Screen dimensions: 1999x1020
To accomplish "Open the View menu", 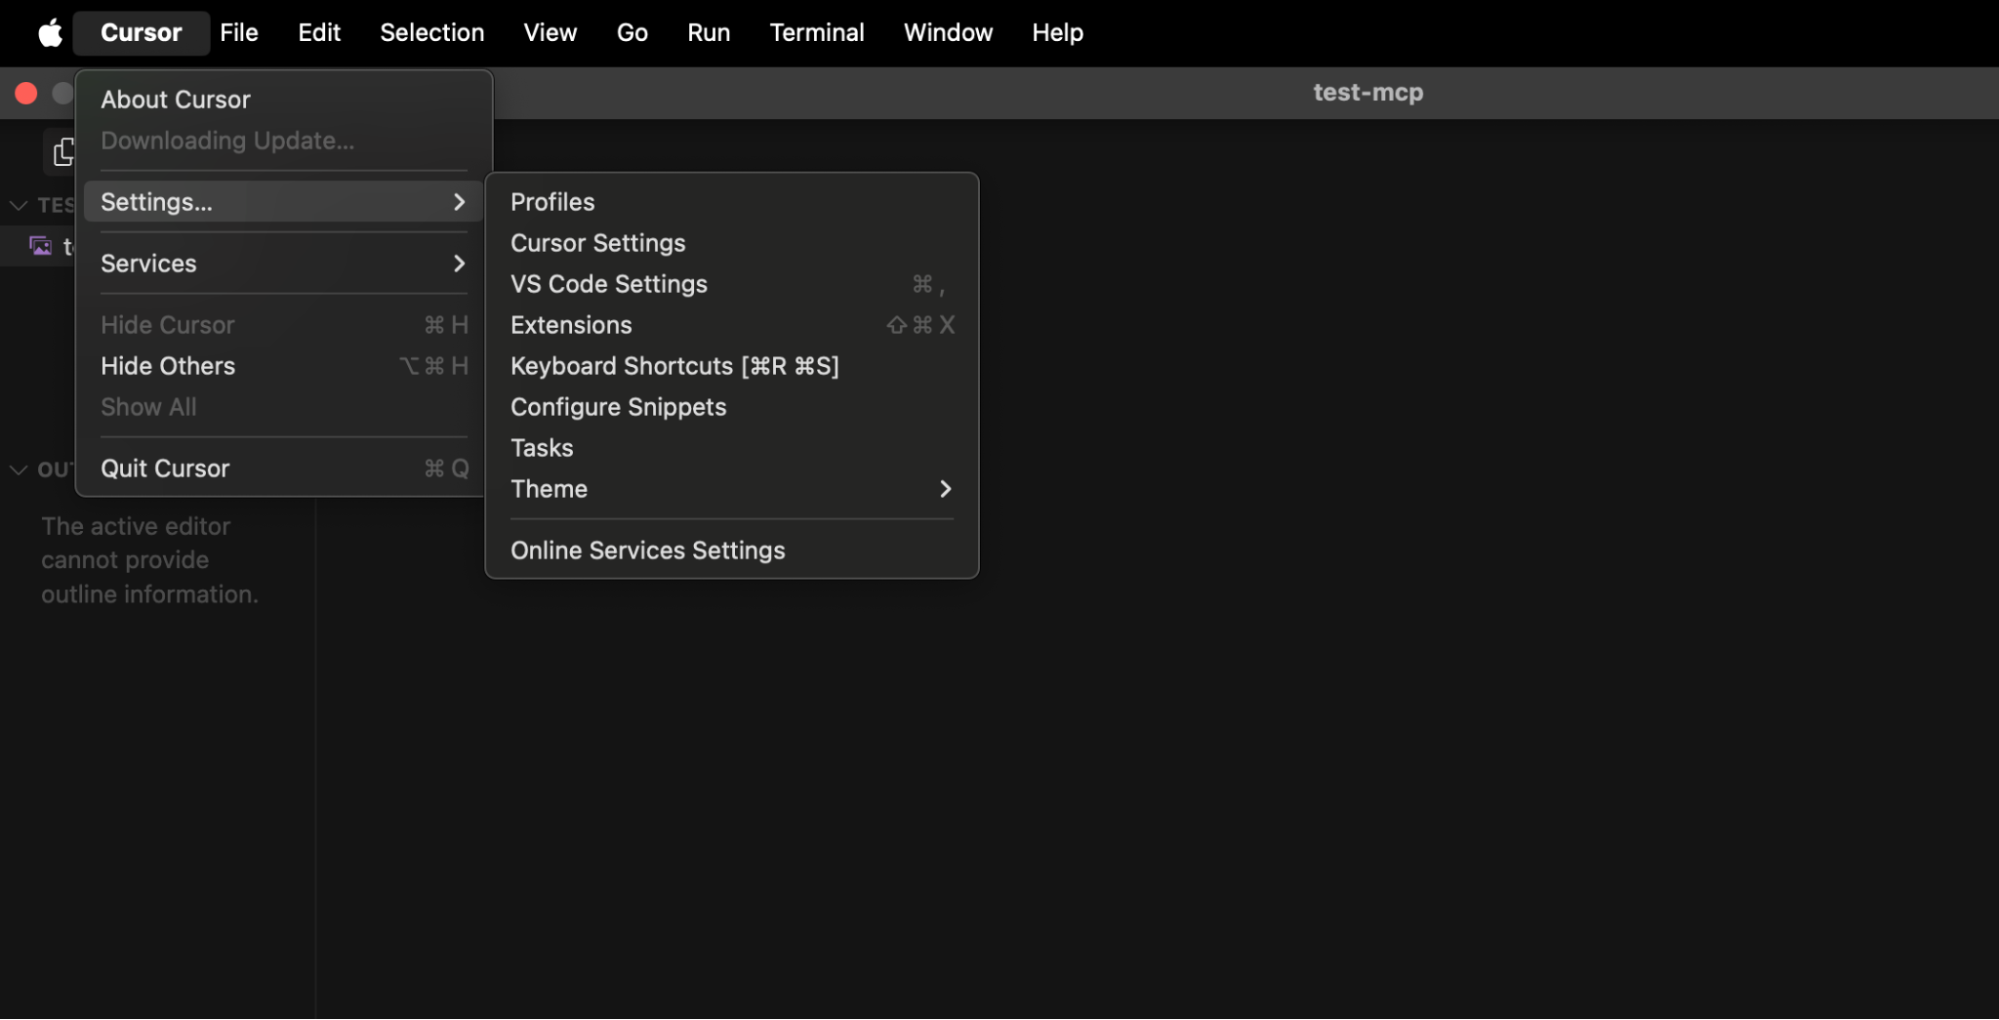I will pyautogui.click(x=550, y=33).
